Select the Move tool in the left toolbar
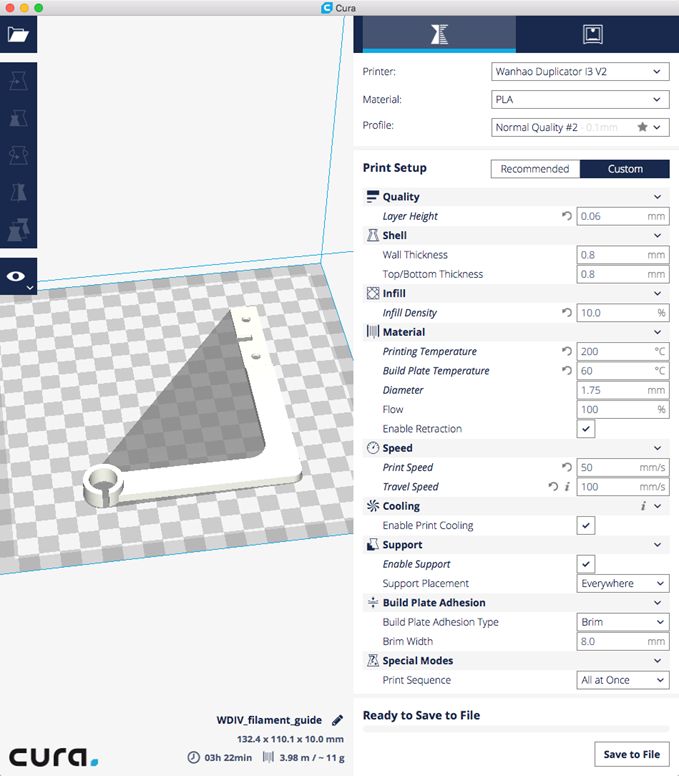The width and height of the screenshot is (679, 776). tap(18, 81)
